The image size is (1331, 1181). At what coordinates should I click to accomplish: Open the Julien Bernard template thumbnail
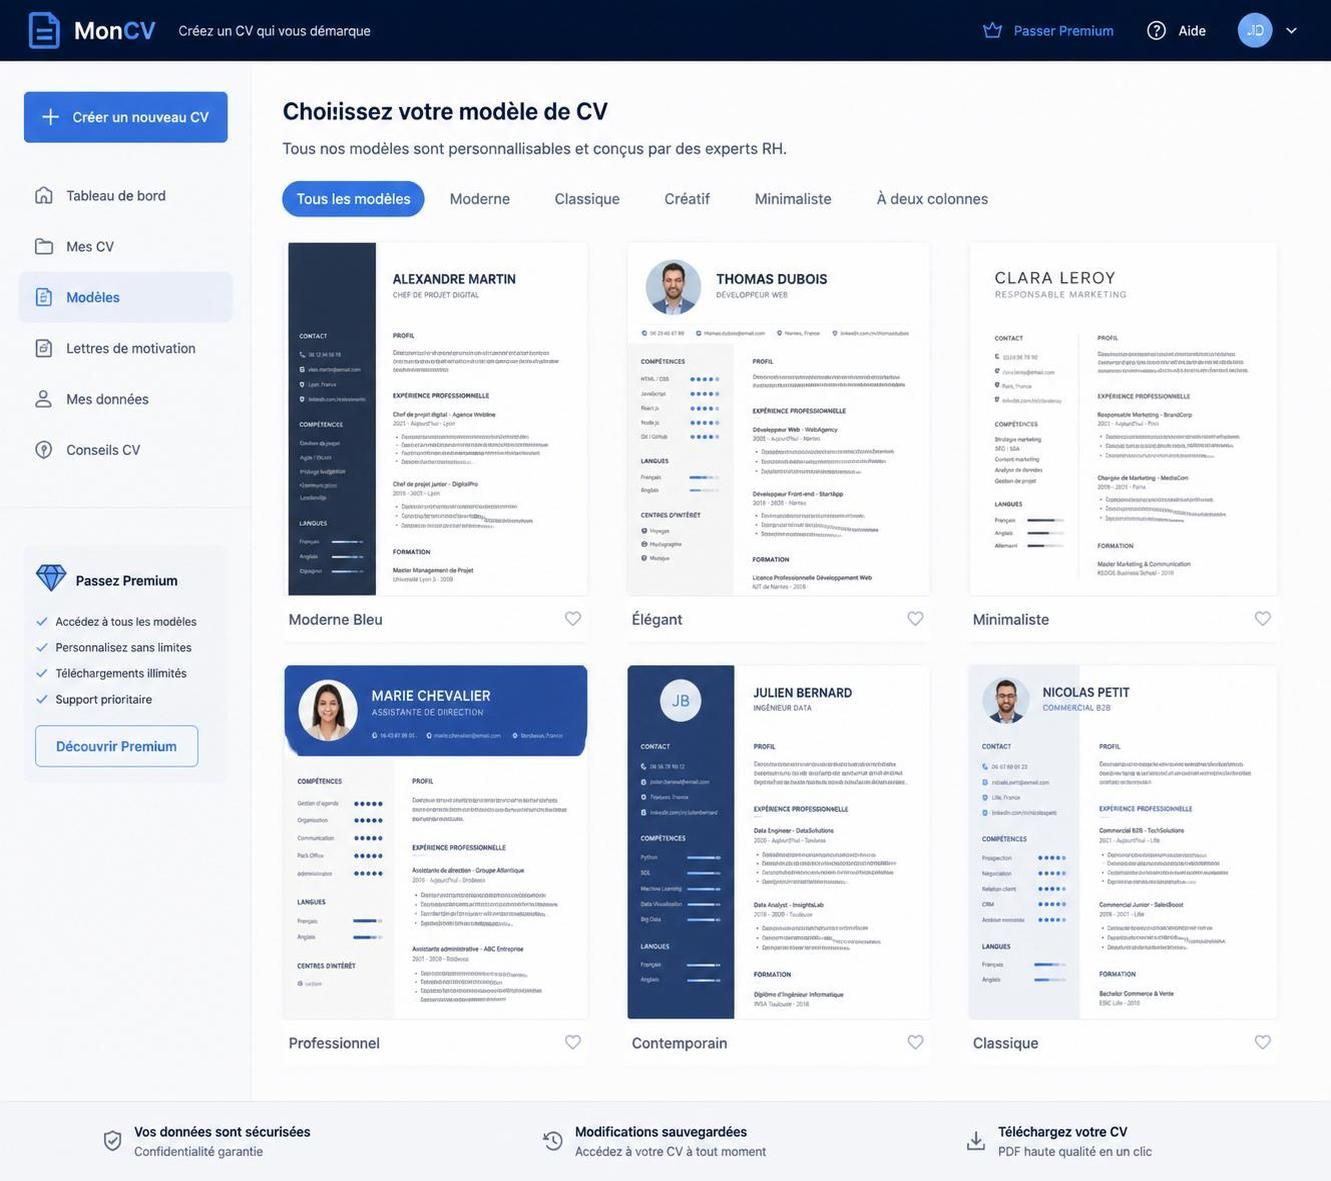tap(778, 842)
